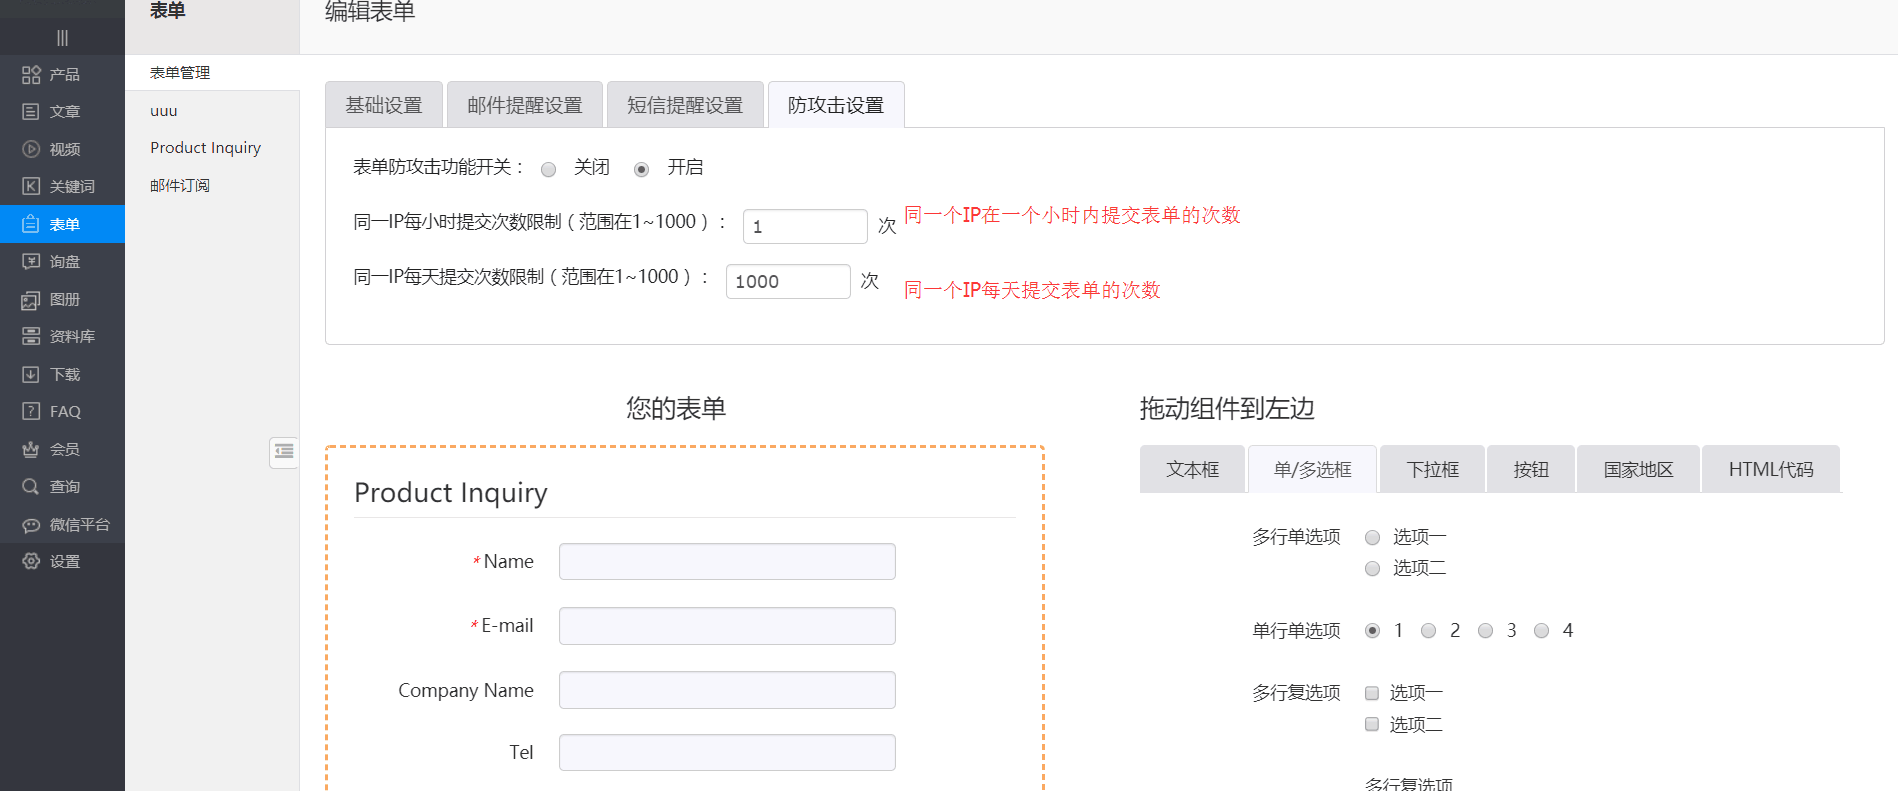Screen dimensions: 1898x791
Task: Open the Articles (文章) sidebar icon
Action: [31, 112]
